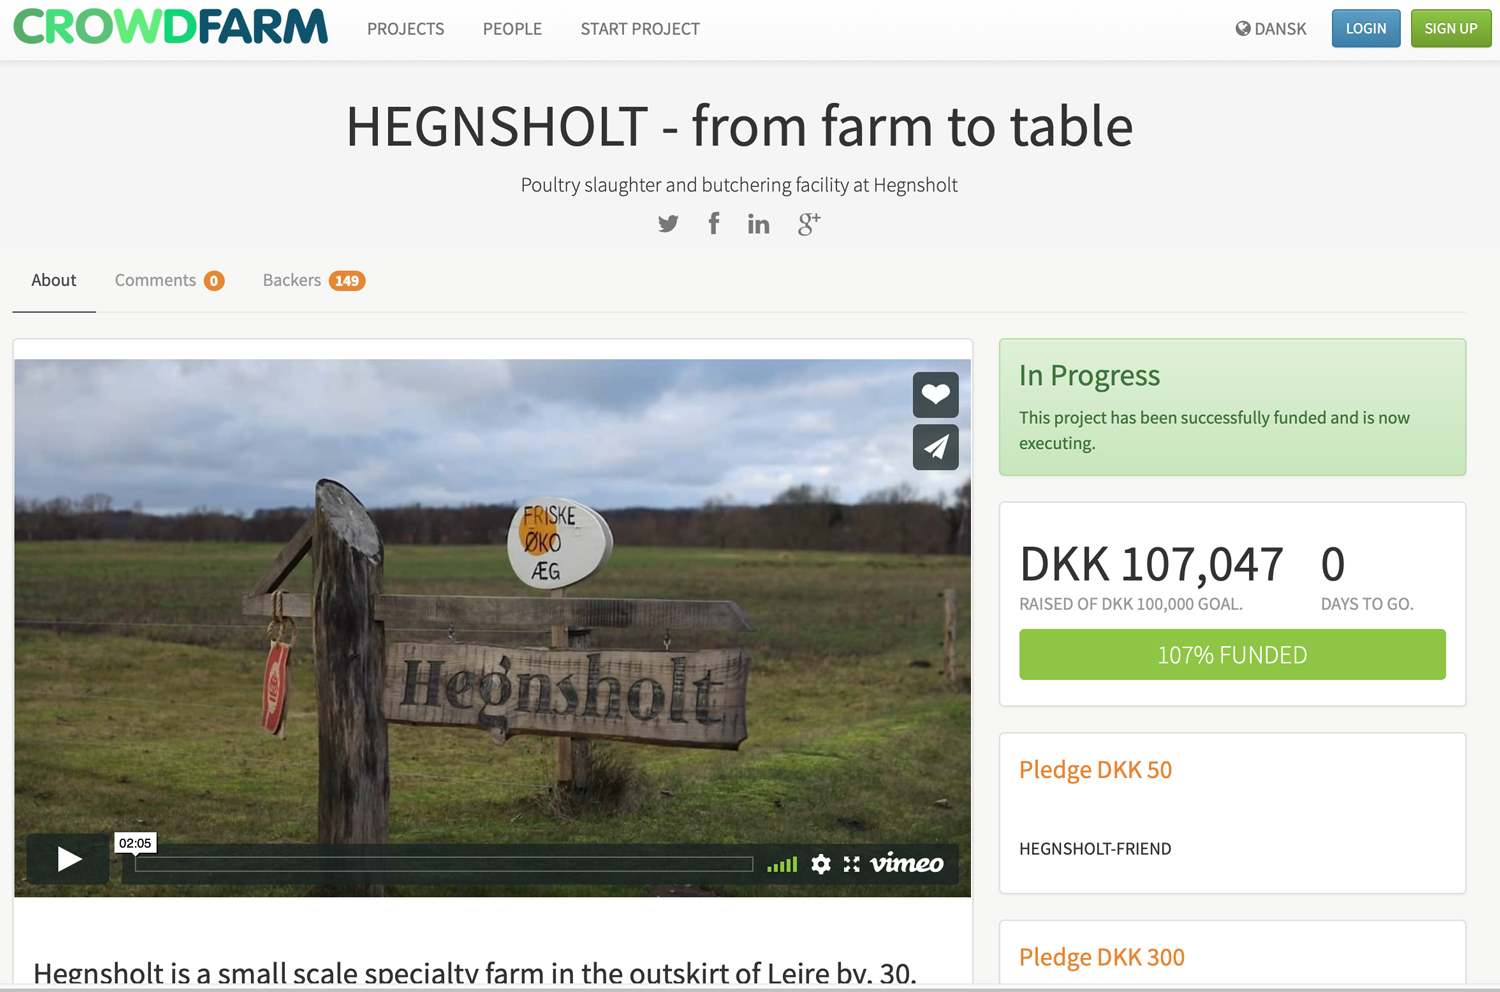
Task: Like the video with heart icon
Action: click(936, 395)
